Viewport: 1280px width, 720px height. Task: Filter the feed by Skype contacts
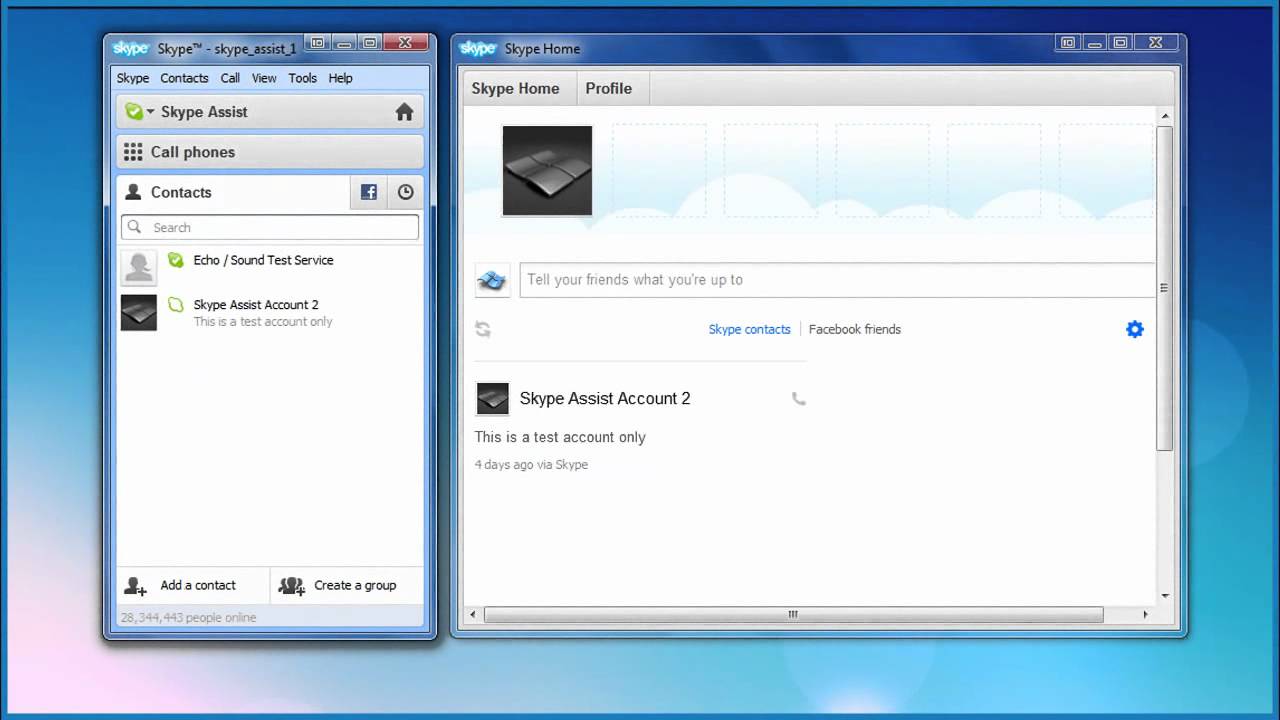click(749, 329)
